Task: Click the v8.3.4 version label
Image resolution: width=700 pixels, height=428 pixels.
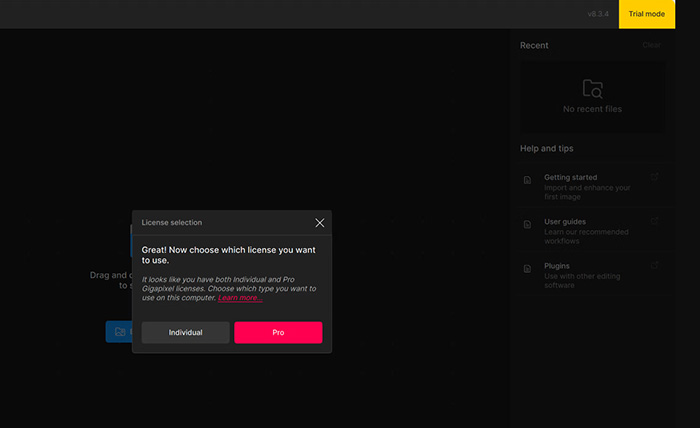Action: click(x=598, y=14)
